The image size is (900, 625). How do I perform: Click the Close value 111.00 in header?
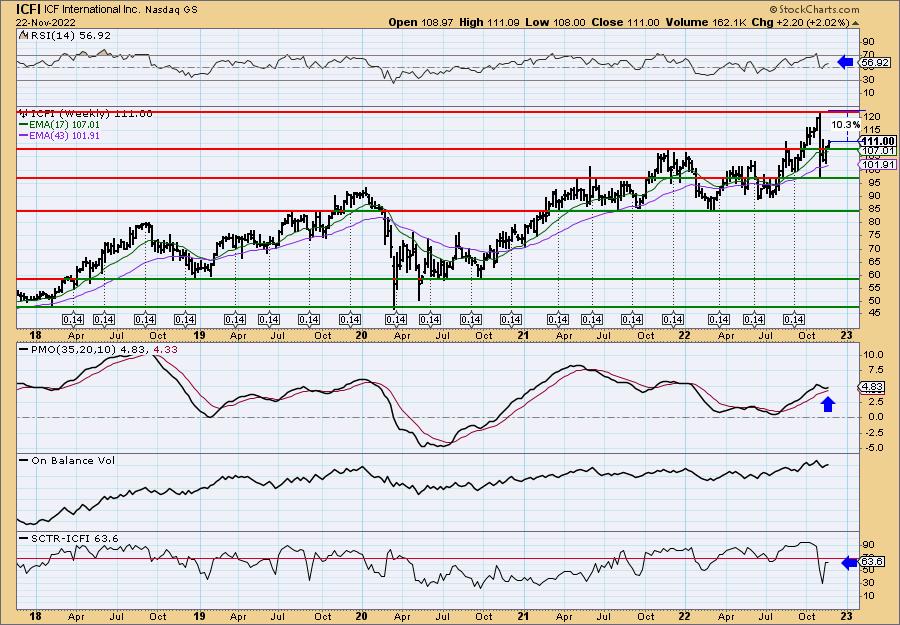[645, 22]
